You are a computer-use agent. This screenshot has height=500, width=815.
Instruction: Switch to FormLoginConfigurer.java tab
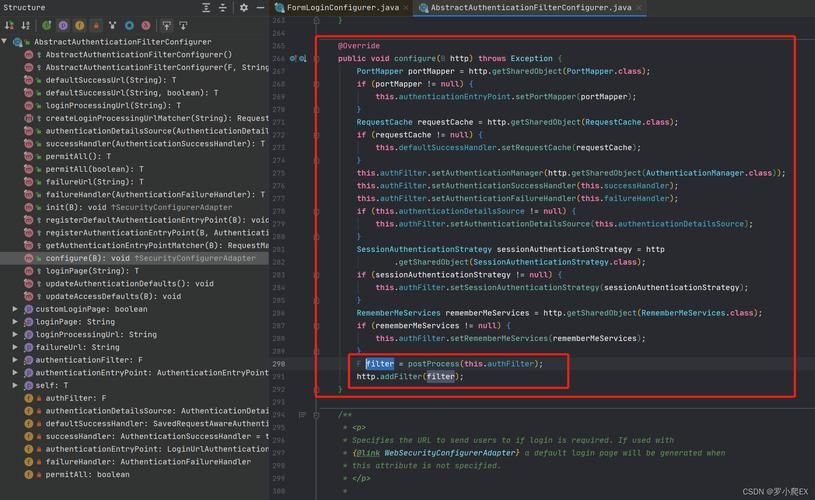tap(343, 8)
